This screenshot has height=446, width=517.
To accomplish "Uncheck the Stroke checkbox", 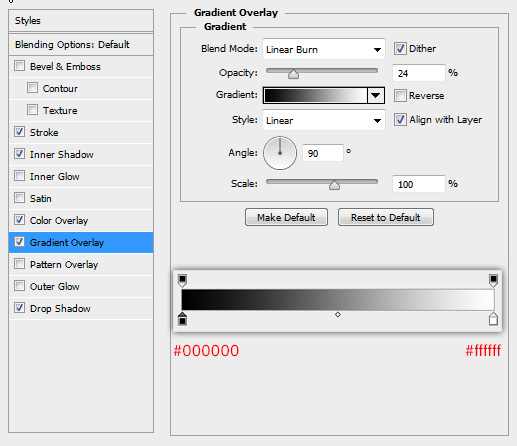I will click(x=19, y=132).
